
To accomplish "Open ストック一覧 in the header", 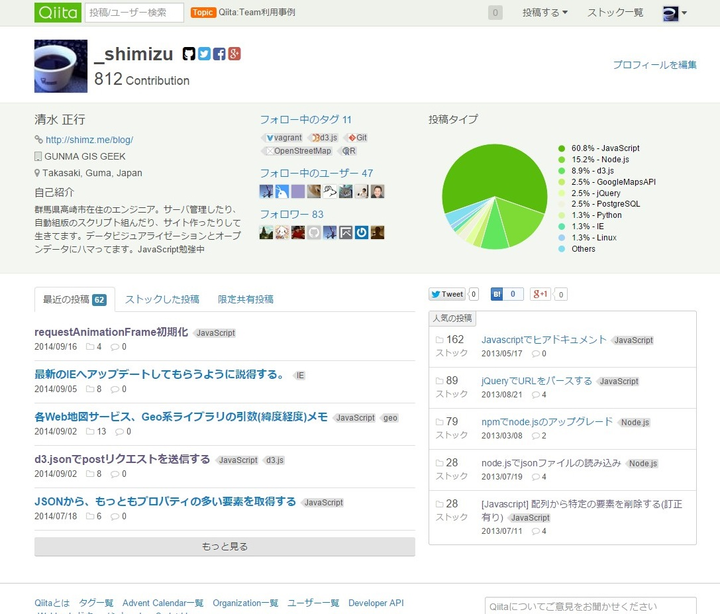I will point(615,12).
